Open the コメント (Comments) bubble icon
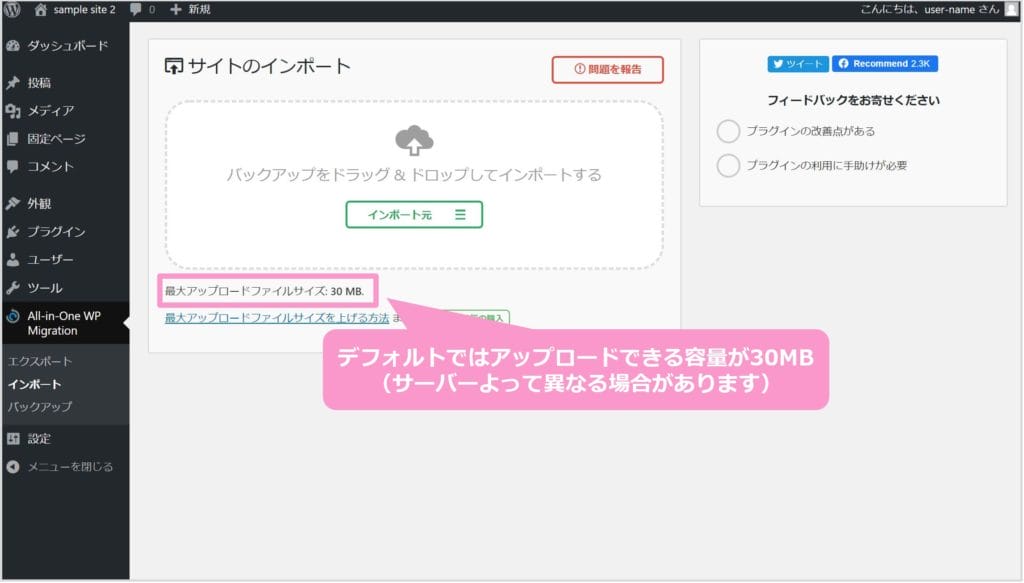 pos(13,166)
